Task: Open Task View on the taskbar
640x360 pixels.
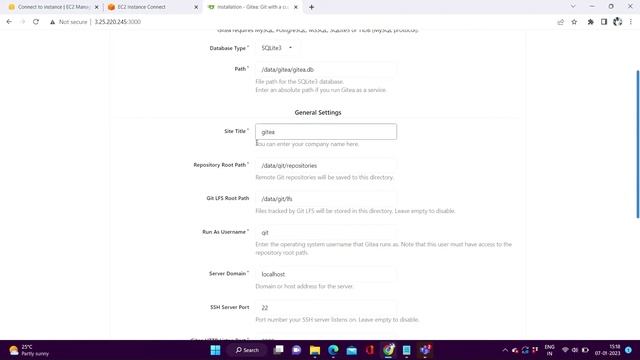Action: click(278, 350)
